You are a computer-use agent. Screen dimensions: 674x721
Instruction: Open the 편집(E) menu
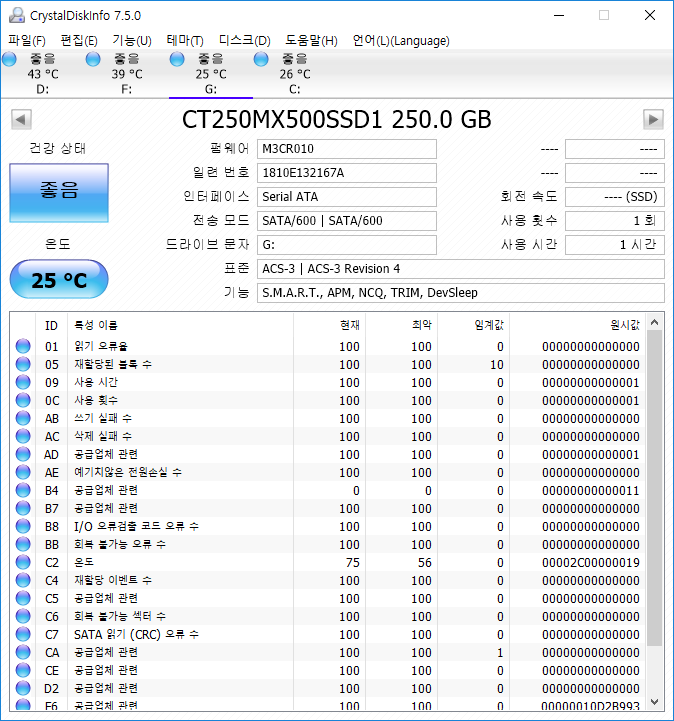tap(79, 40)
